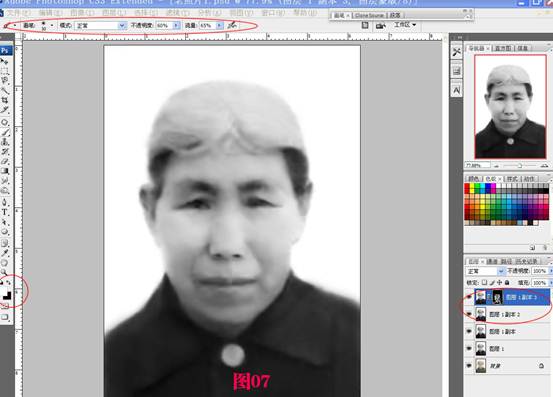
Task: Click the layer mask thumbnail of top layer
Action: (x=497, y=297)
